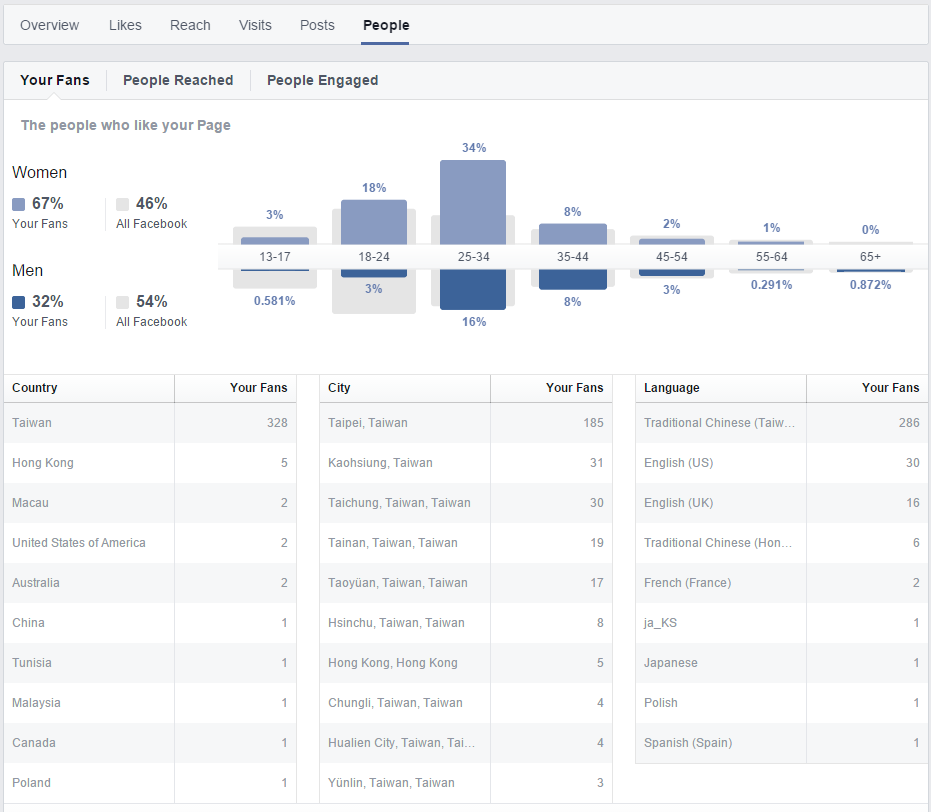This screenshot has width=931, height=812.
Task: Open the Overview tab
Action: pos(49,25)
